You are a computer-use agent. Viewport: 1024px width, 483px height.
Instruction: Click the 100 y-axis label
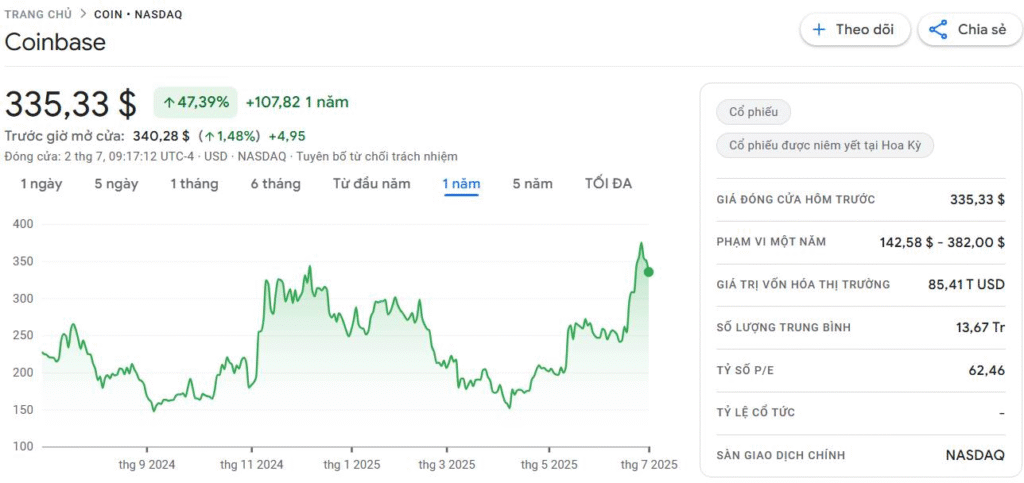pos(23,447)
